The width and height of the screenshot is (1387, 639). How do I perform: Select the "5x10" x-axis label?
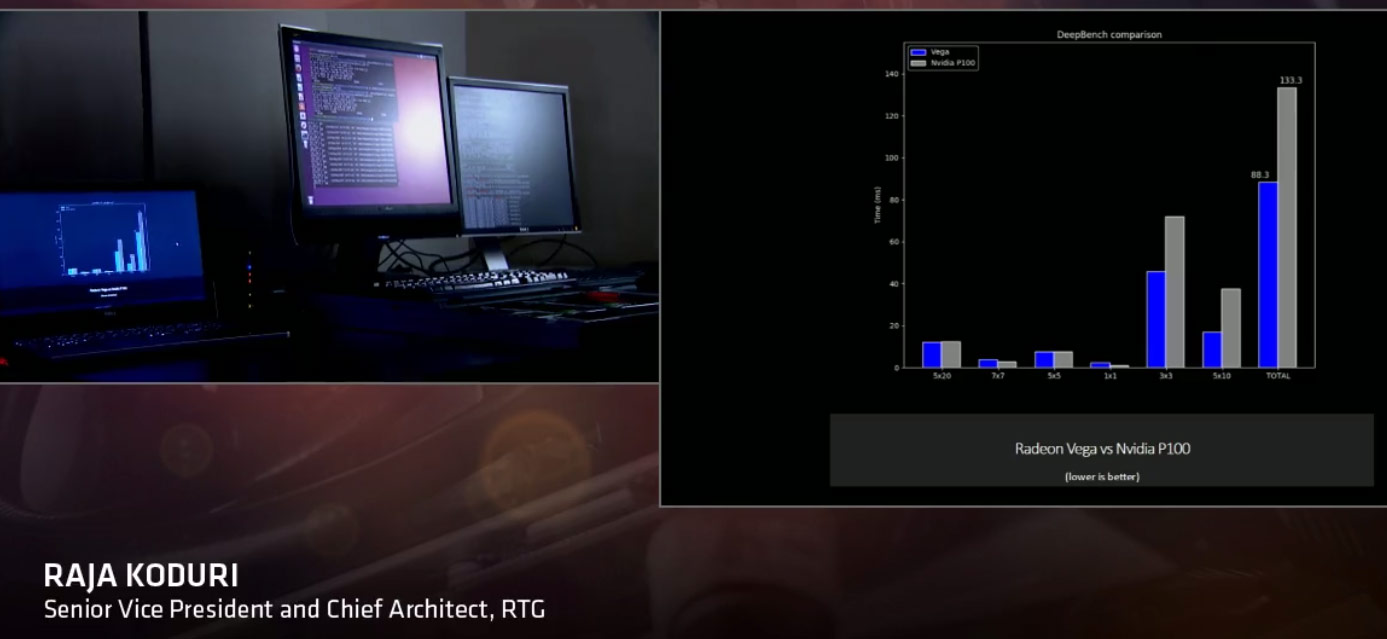pyautogui.click(x=1222, y=376)
